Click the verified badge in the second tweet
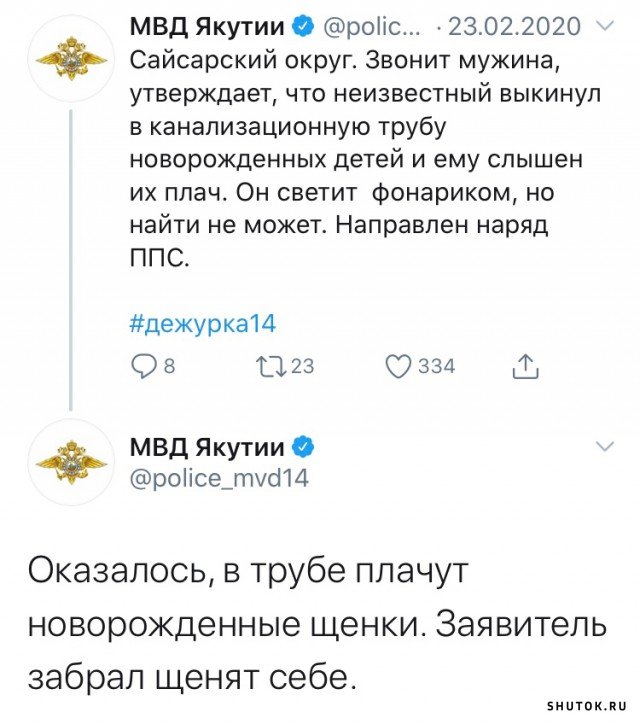This screenshot has height=724, width=640. click(x=304, y=447)
